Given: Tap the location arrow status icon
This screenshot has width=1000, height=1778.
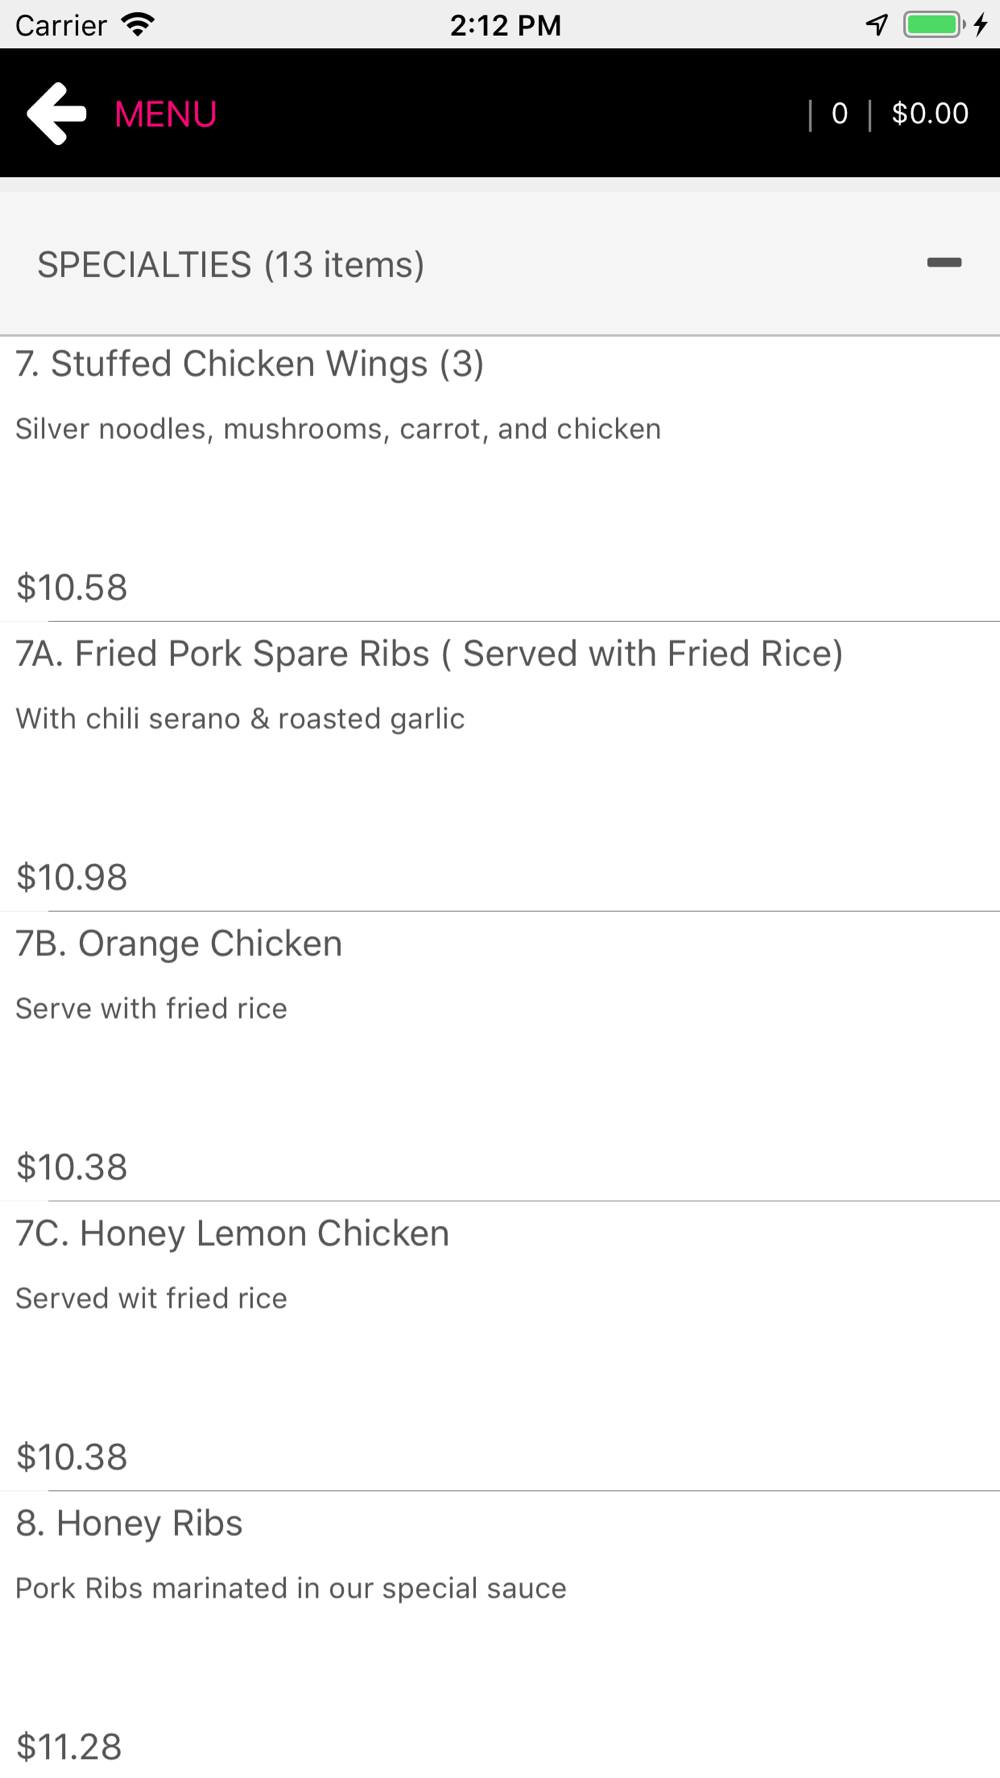Looking at the screenshot, I should [877, 24].
